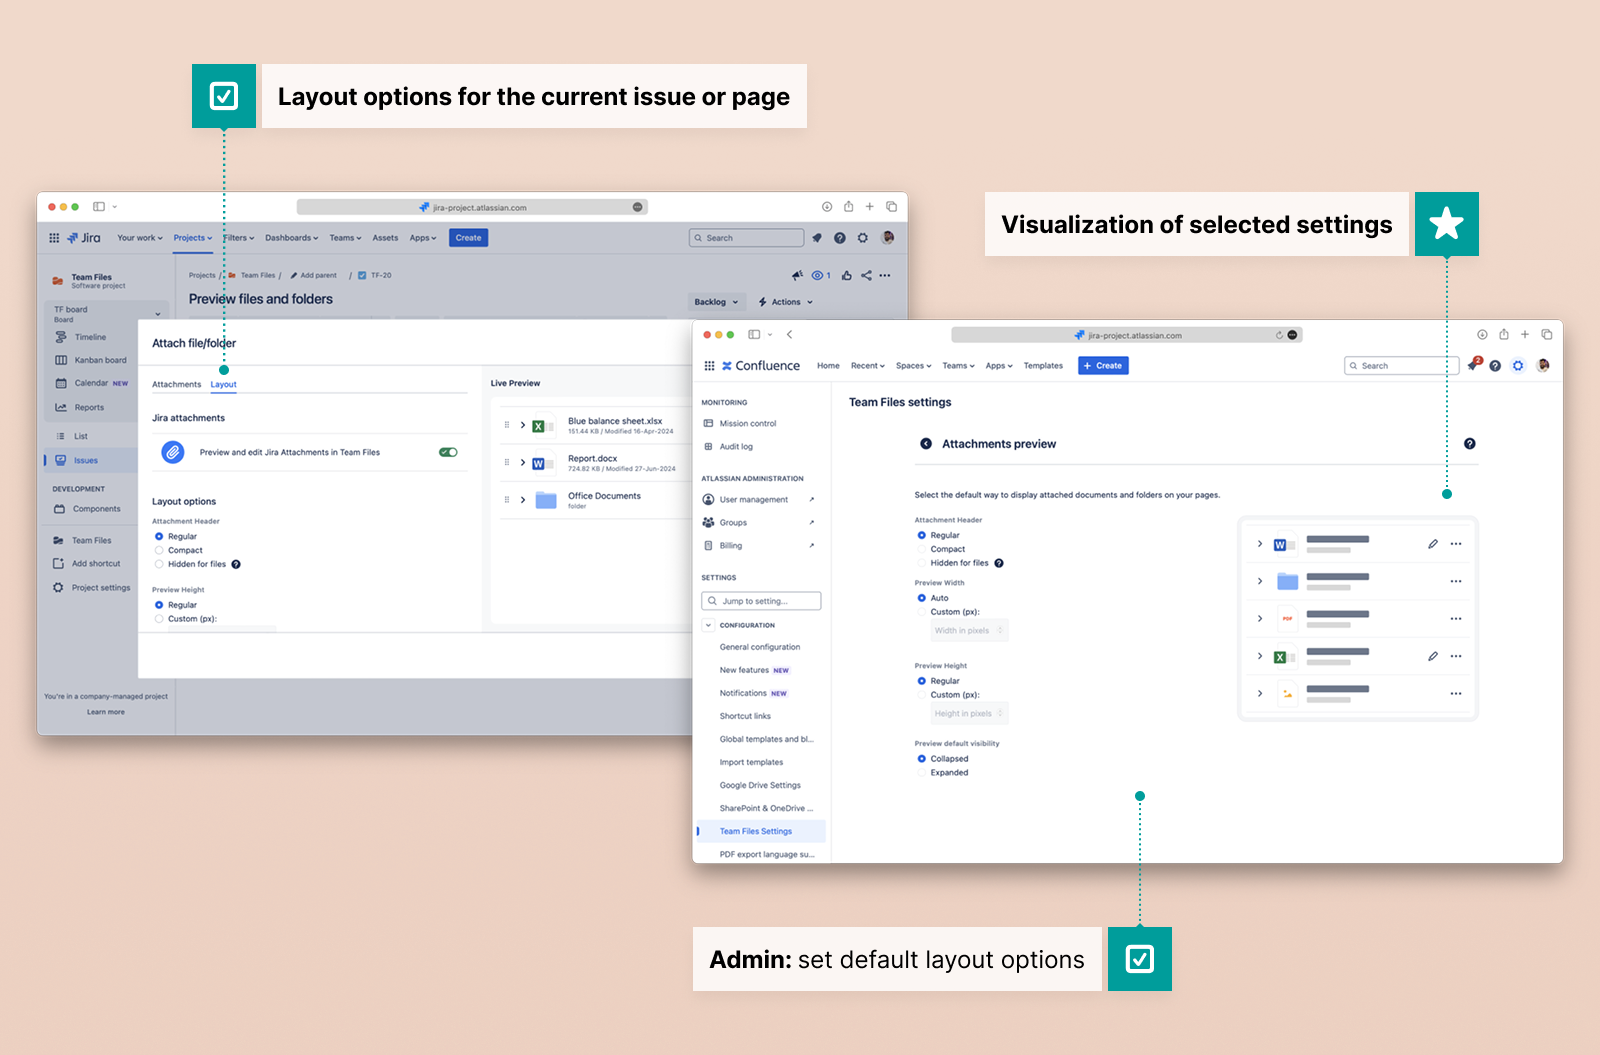Click the Confluence Create button
This screenshot has width=1600, height=1055.
[x=1103, y=366]
